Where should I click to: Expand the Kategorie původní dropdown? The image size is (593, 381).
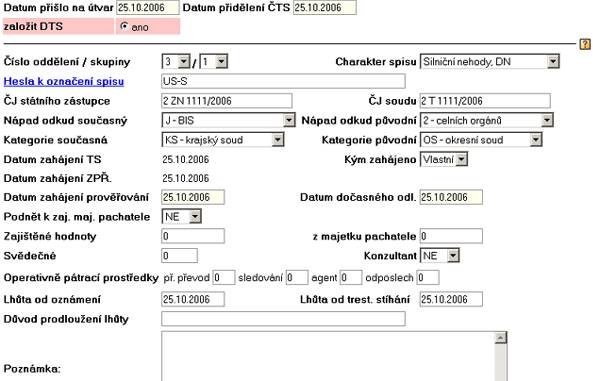point(481,140)
